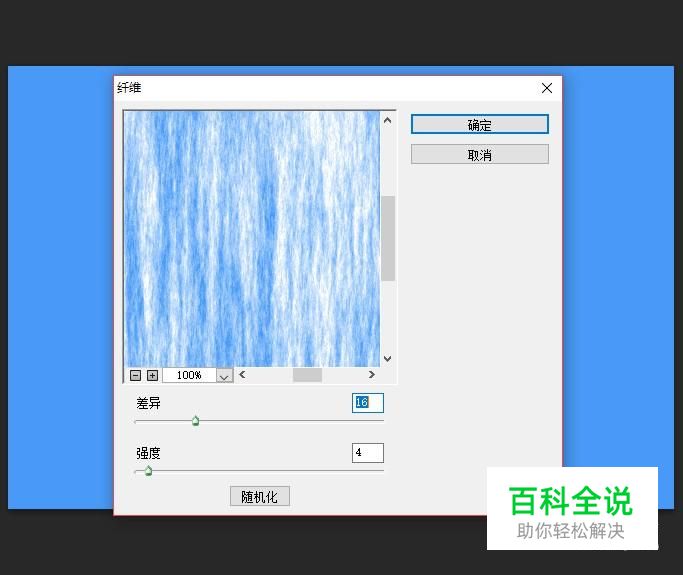Screen dimensions: 683x575
Task: Click the 差异 label text
Action: [149, 403]
